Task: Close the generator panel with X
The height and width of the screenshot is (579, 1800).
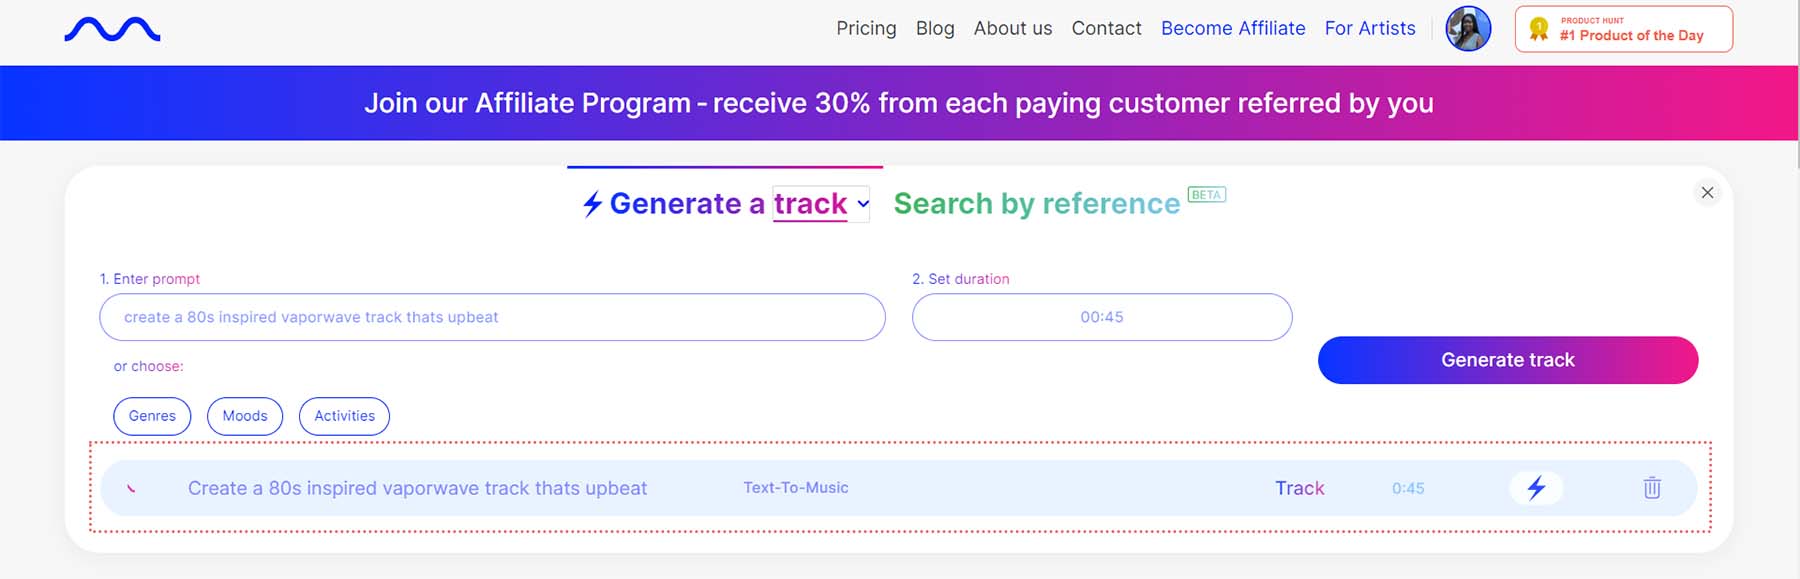Action: (1707, 193)
